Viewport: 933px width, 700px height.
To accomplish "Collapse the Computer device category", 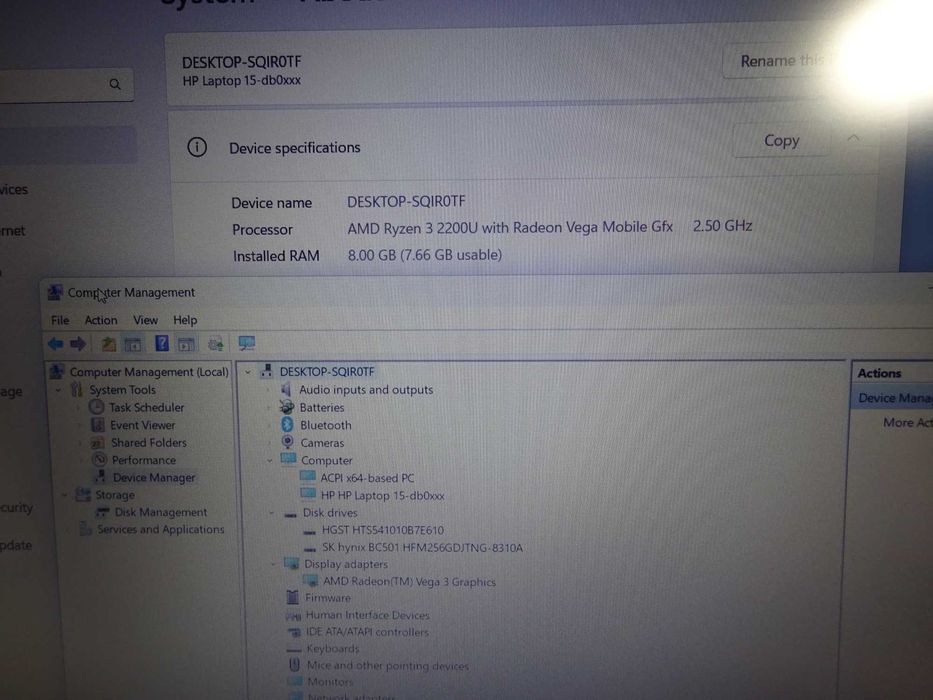I will point(270,460).
